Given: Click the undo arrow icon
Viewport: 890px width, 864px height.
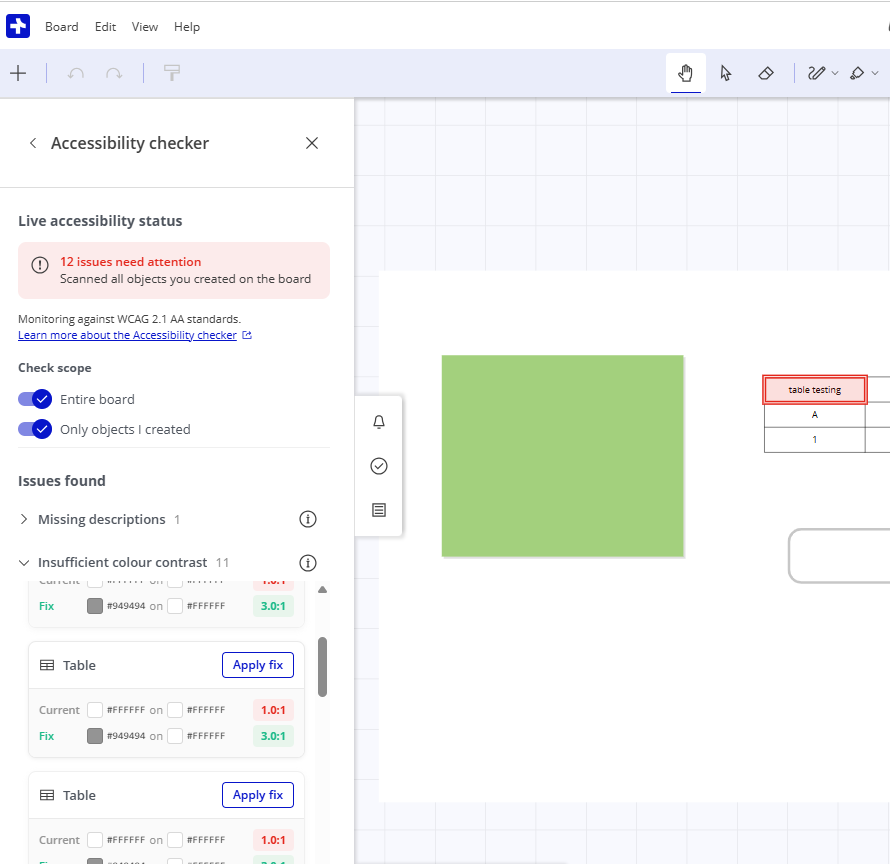Looking at the screenshot, I should [75, 73].
